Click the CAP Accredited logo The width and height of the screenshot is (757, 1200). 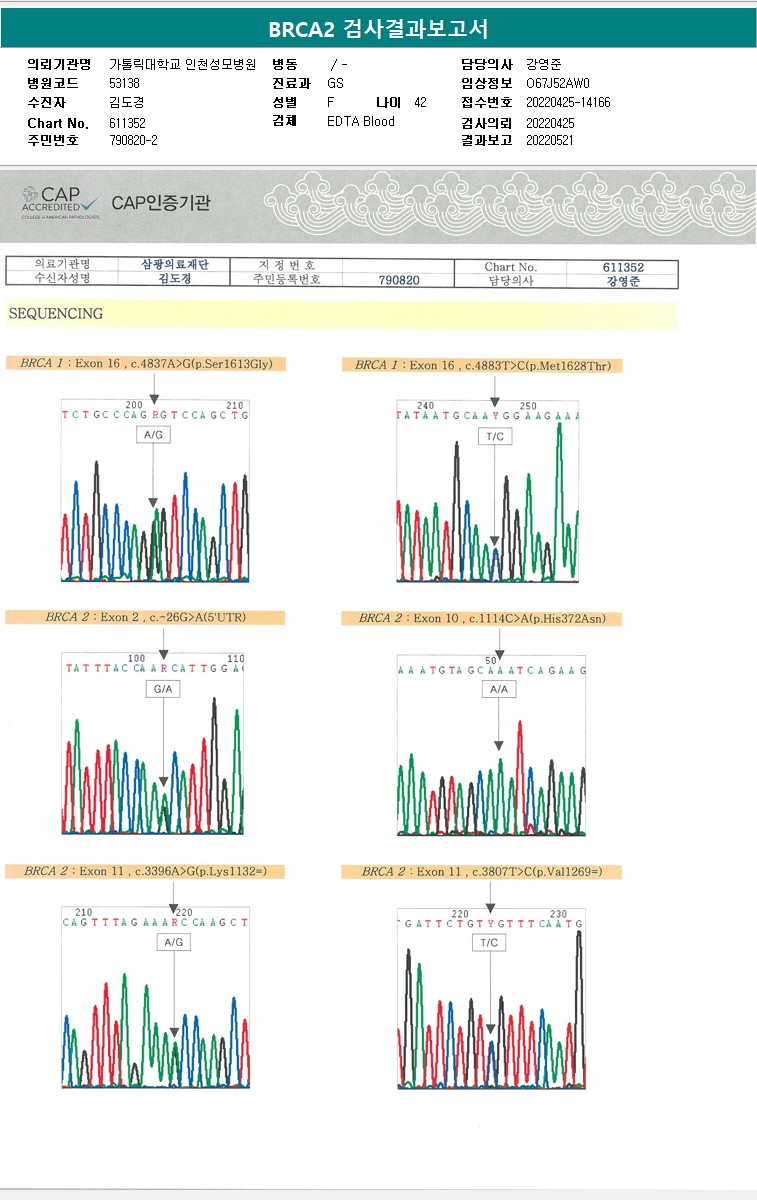point(60,203)
